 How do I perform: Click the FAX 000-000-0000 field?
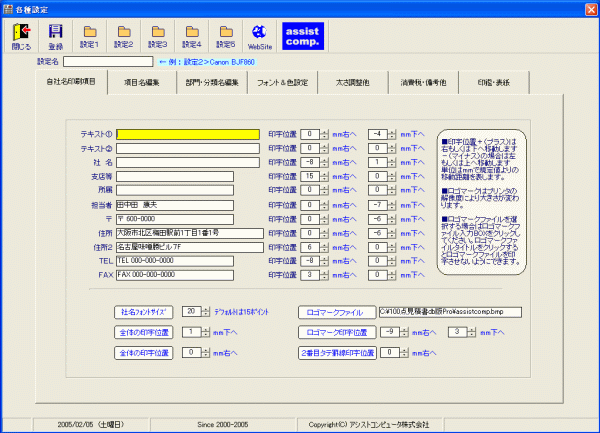[x=175, y=275]
